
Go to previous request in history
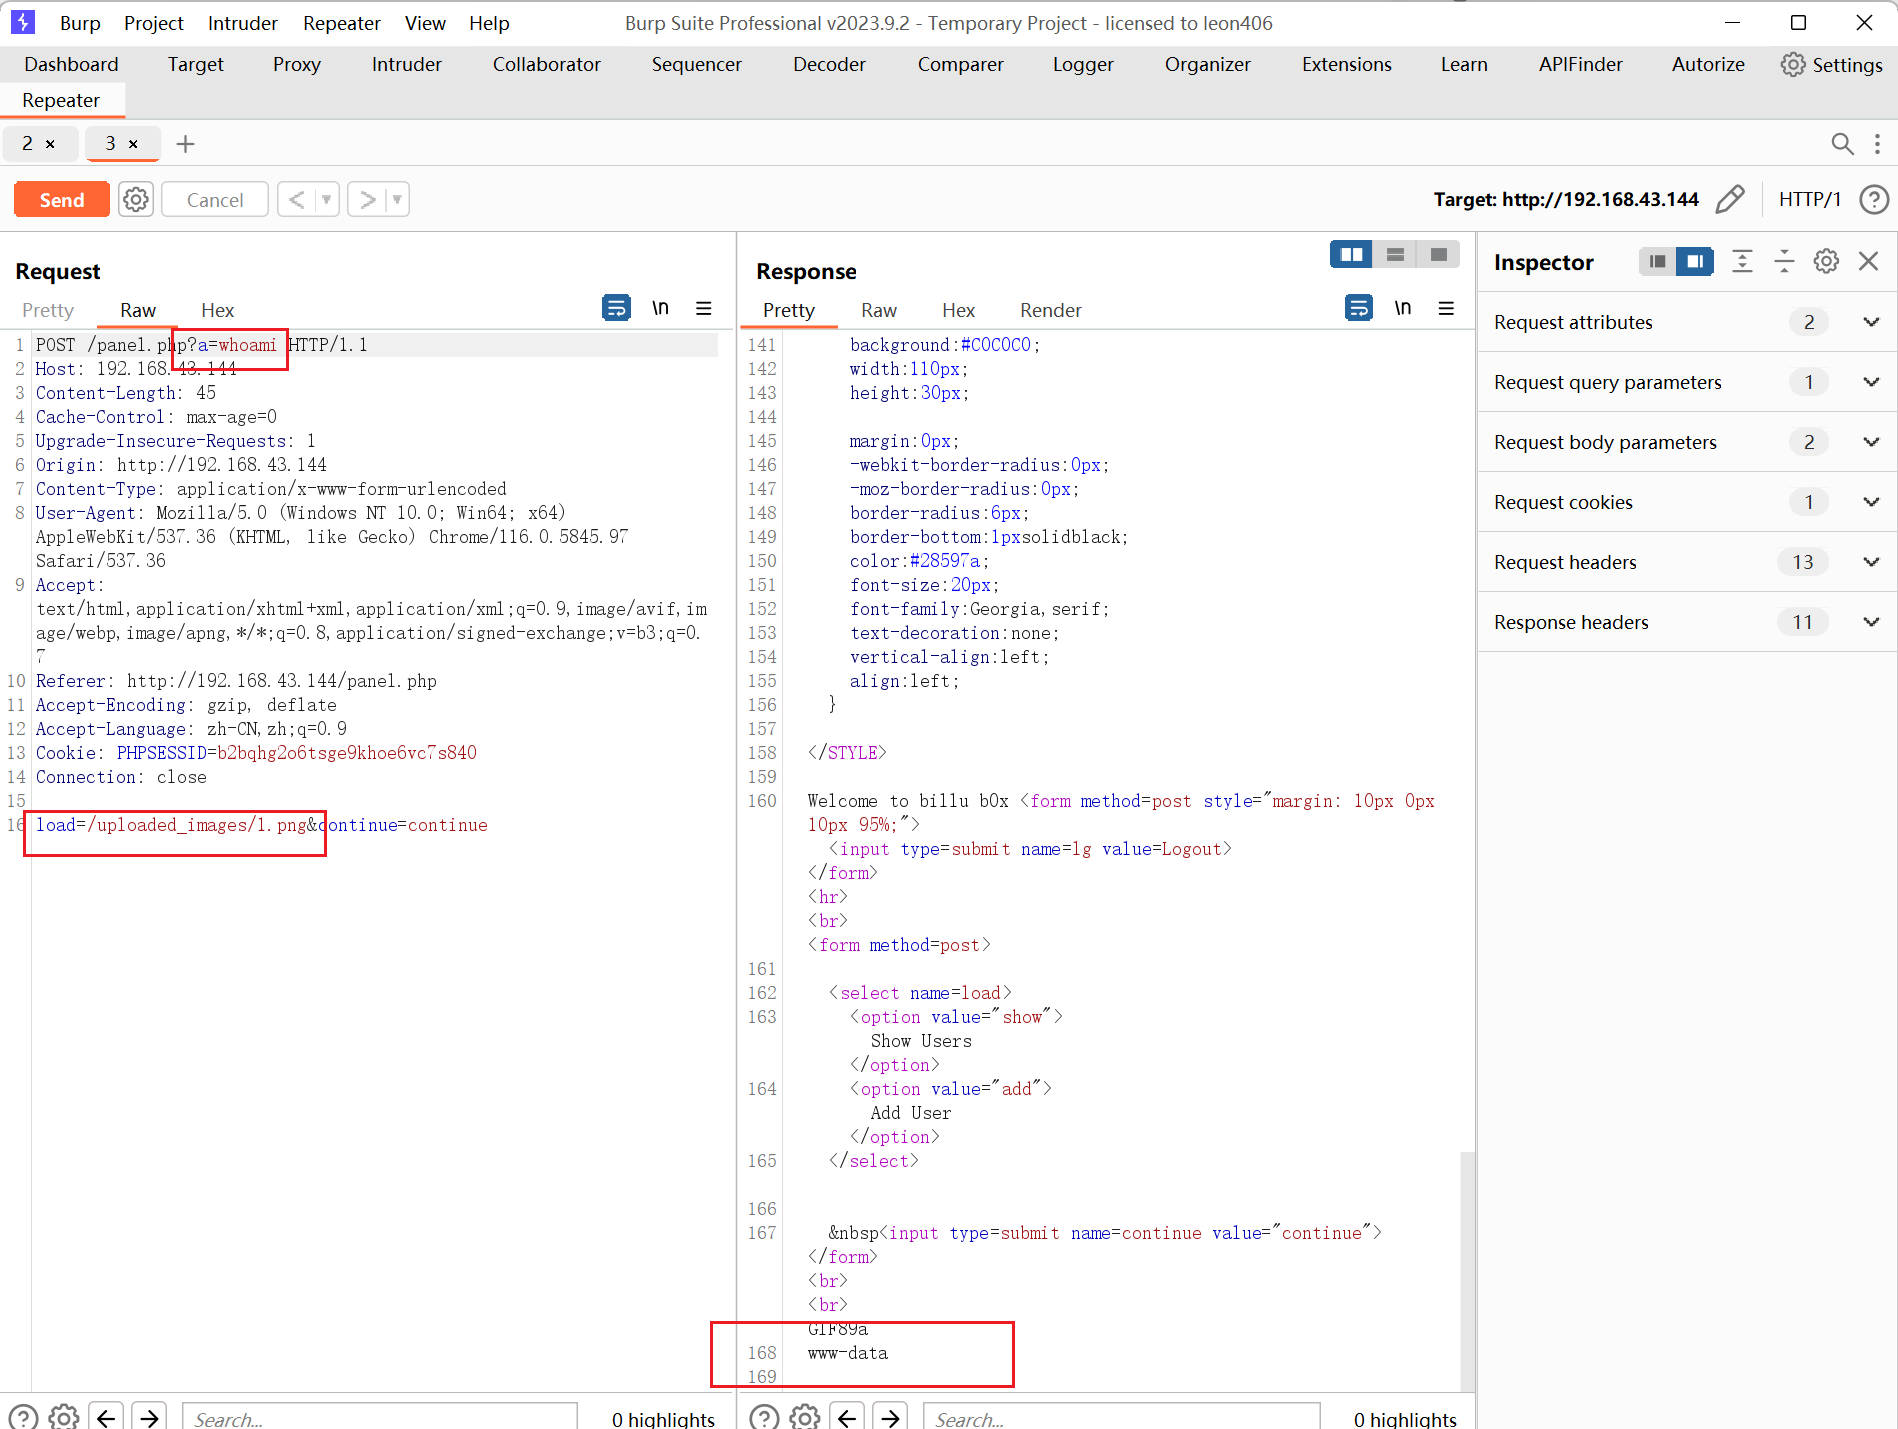(296, 200)
